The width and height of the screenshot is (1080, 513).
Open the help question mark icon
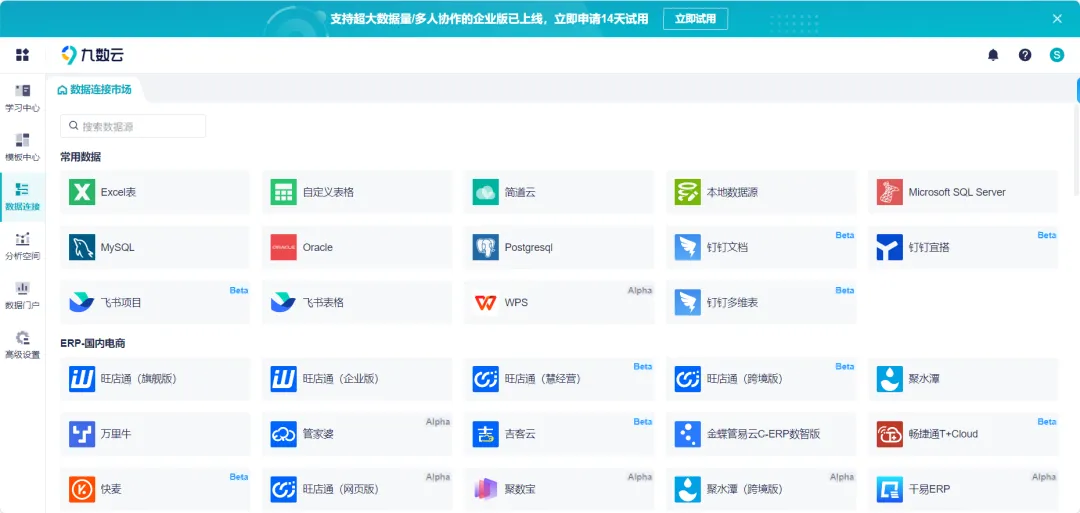(x=1025, y=55)
